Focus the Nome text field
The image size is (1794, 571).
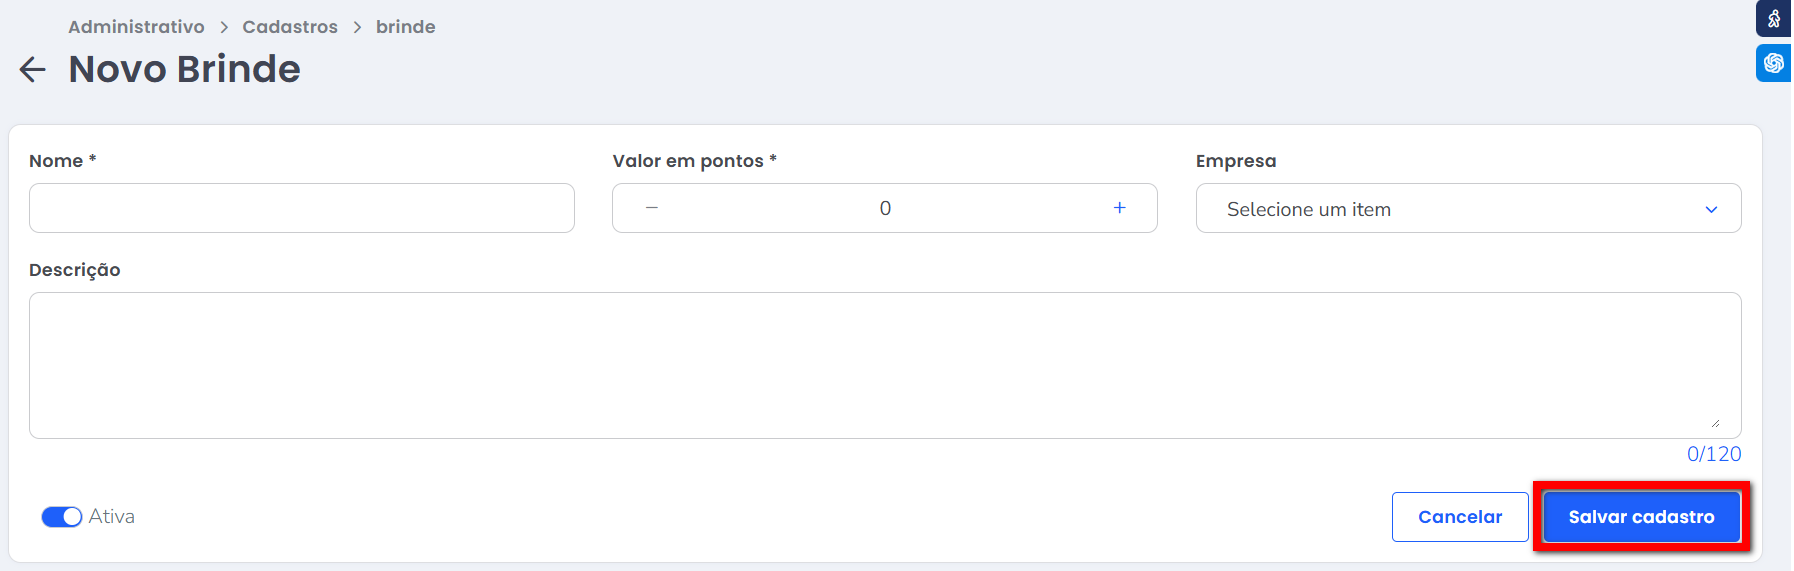coord(301,208)
